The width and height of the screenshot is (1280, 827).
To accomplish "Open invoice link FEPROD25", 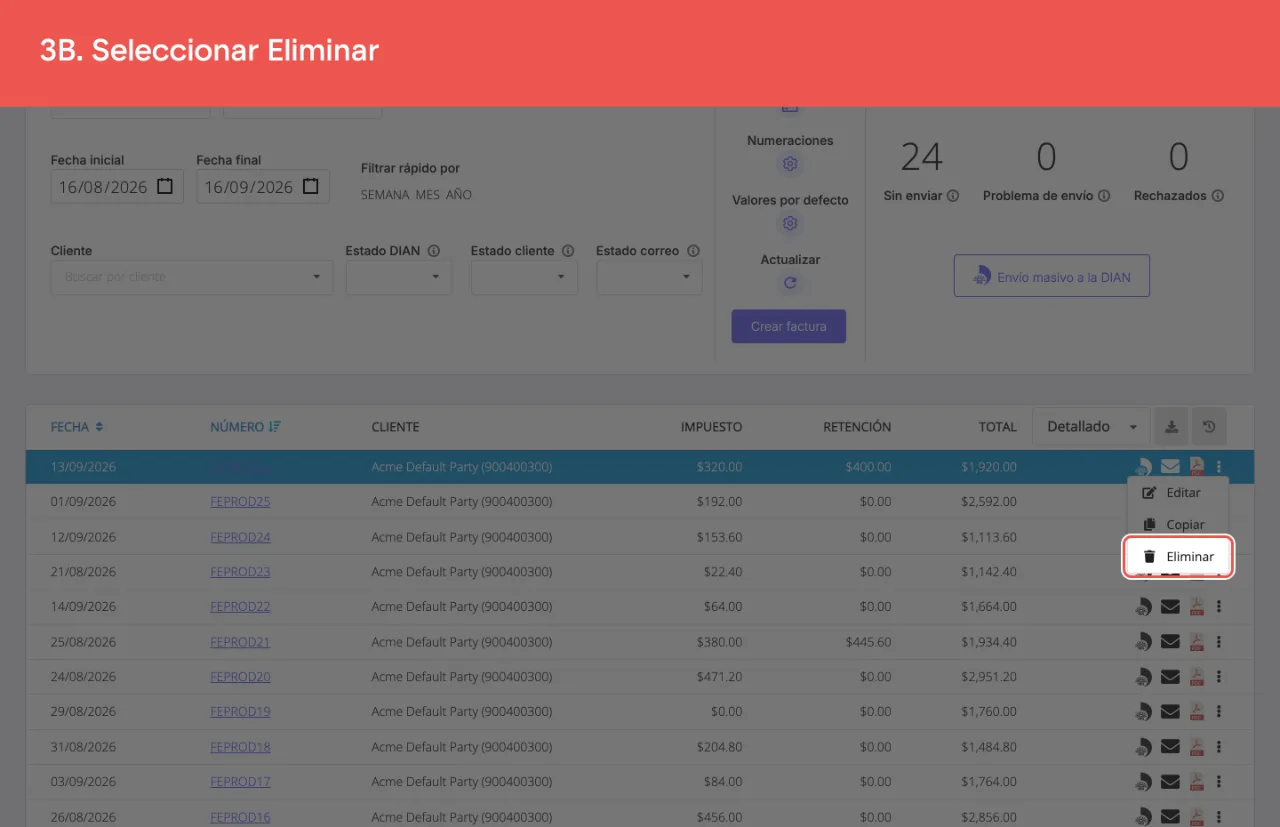I will click(240, 502).
